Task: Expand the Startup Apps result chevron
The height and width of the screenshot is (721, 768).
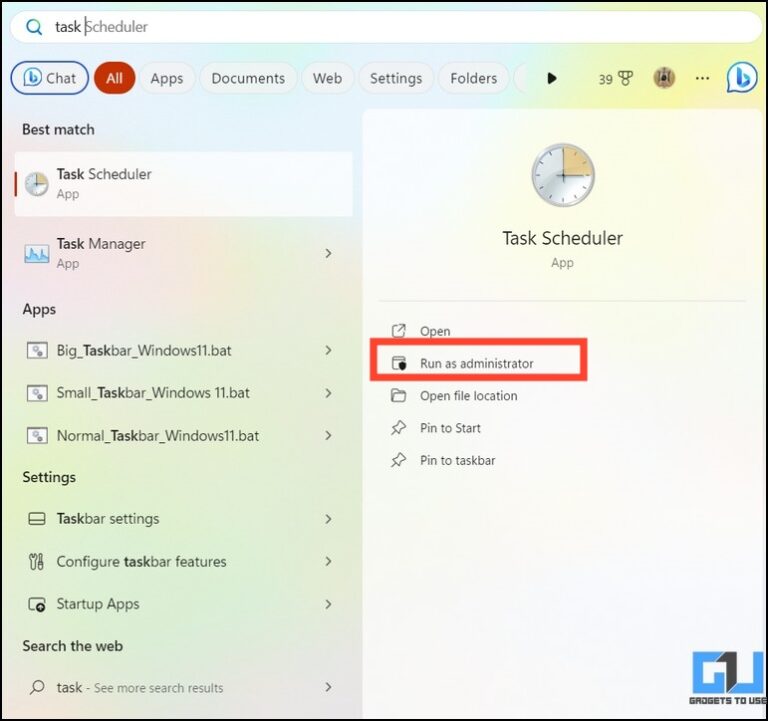Action: 328,604
